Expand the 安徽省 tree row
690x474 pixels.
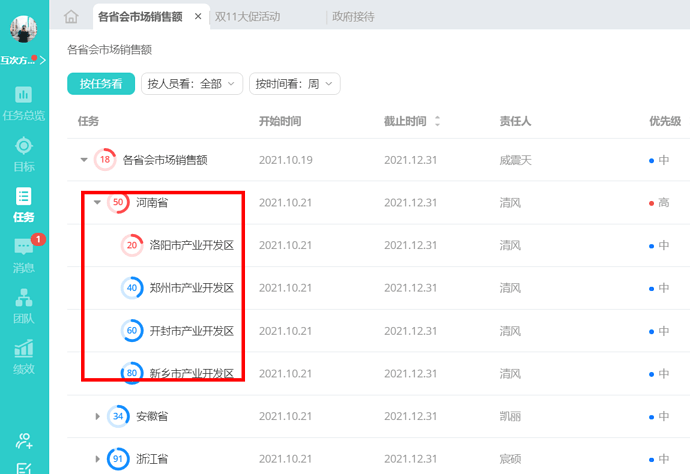97,416
